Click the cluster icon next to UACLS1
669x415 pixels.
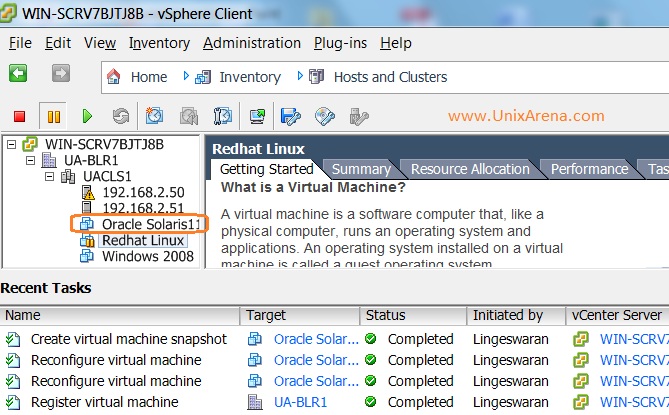point(68,176)
